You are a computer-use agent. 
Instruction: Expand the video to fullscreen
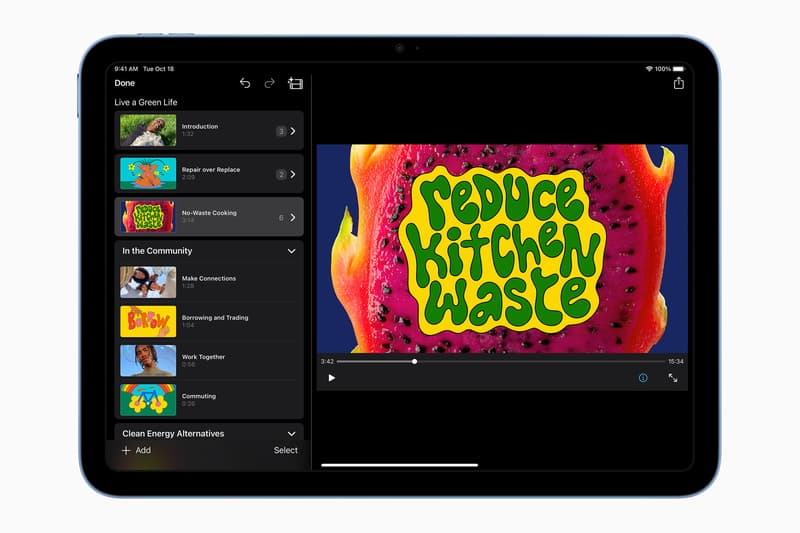tap(673, 378)
